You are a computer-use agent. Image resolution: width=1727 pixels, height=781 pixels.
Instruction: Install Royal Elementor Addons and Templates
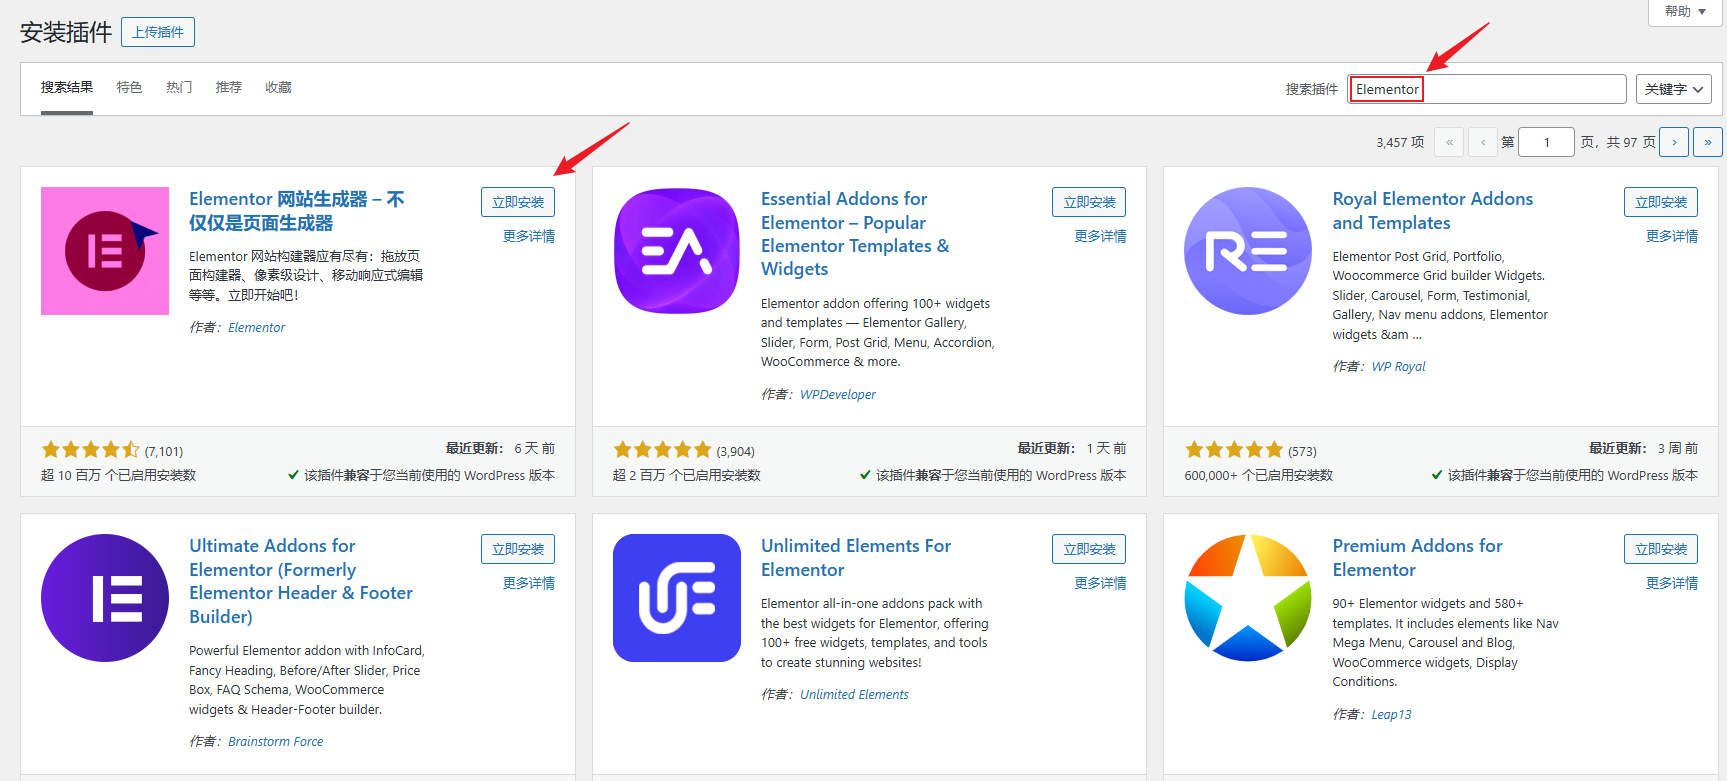1661,202
